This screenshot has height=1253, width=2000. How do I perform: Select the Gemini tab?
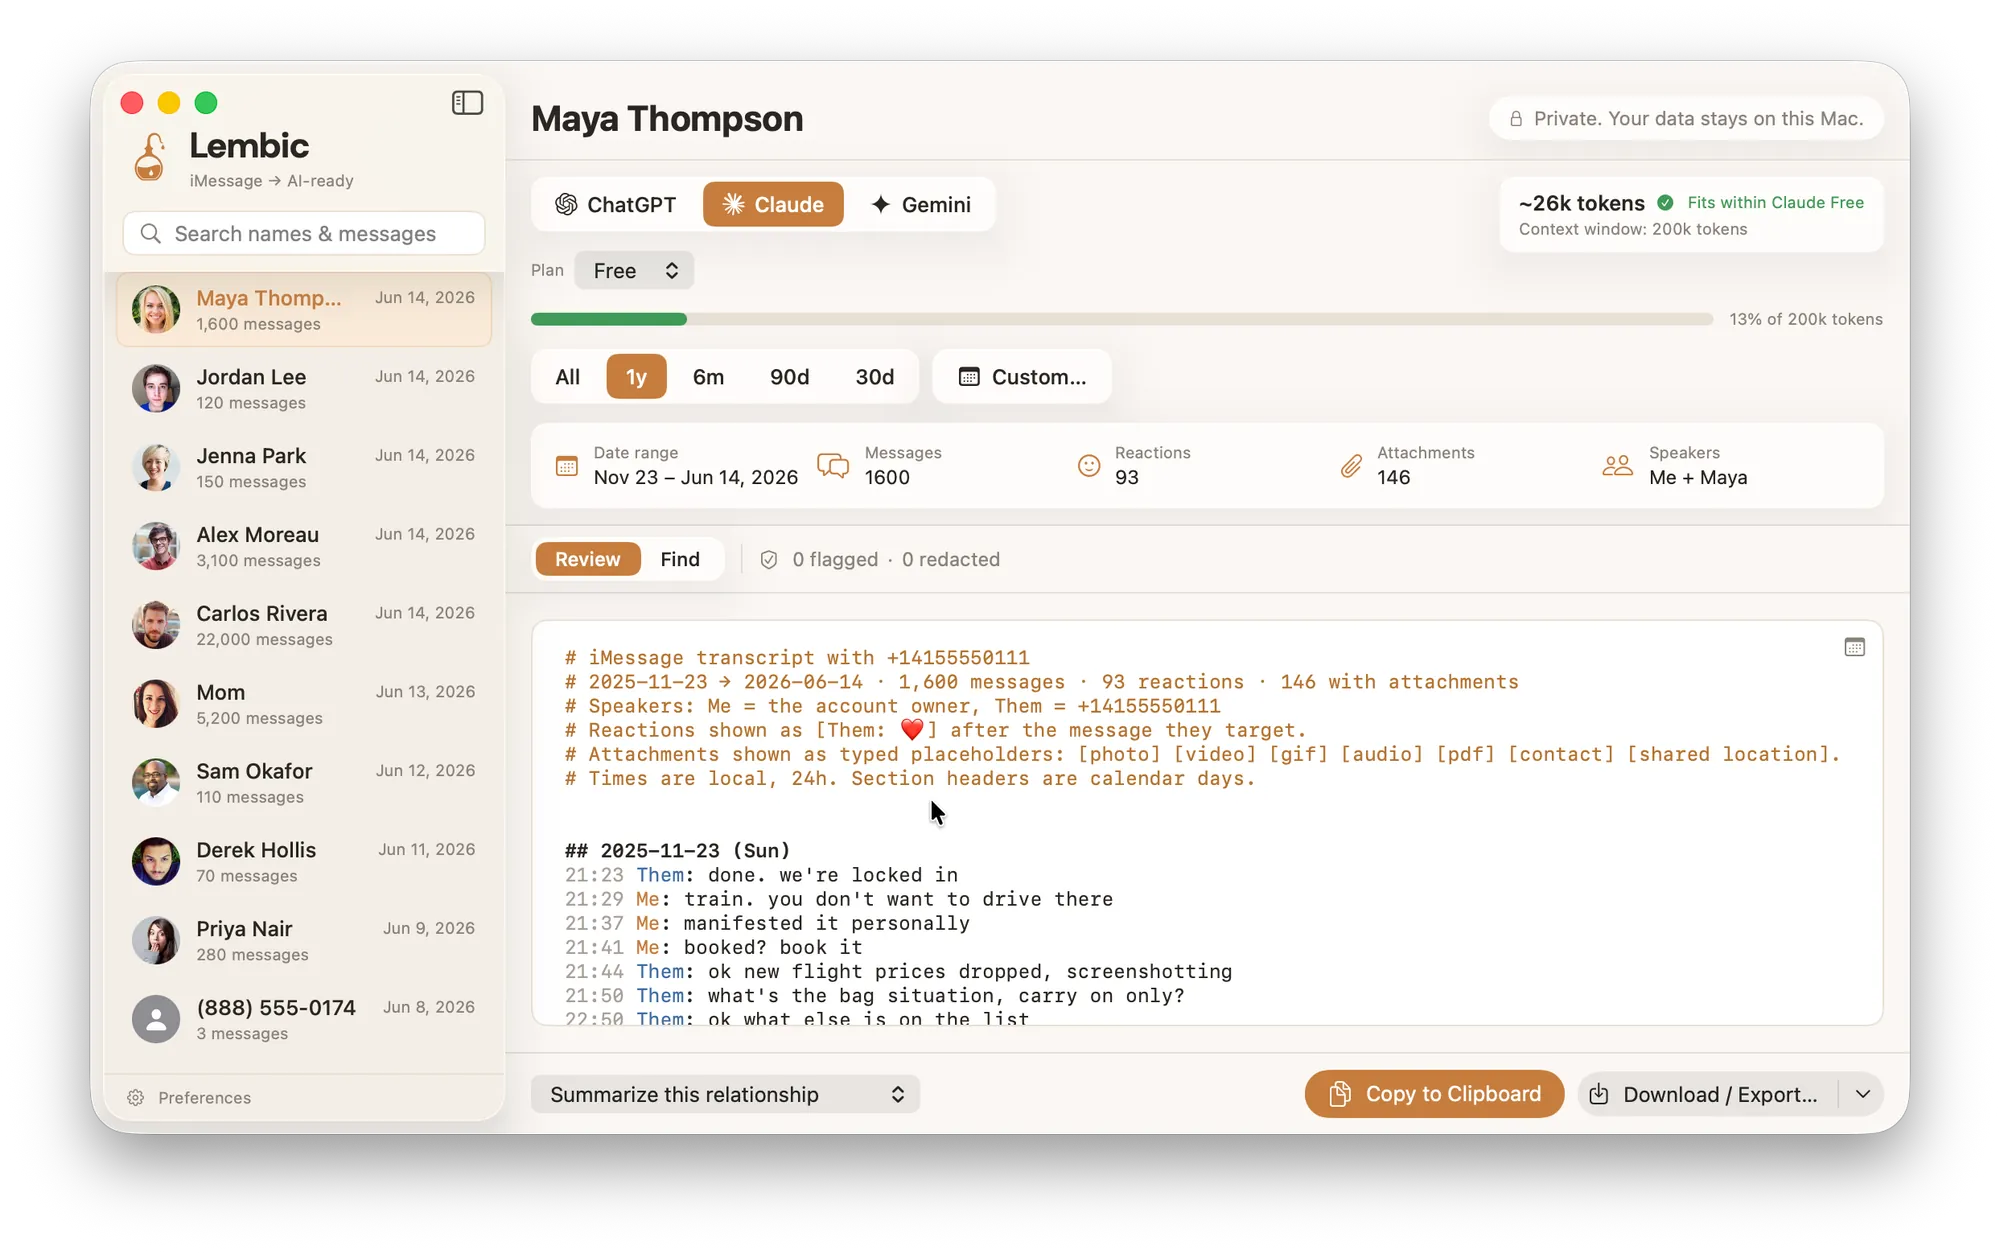tap(921, 204)
